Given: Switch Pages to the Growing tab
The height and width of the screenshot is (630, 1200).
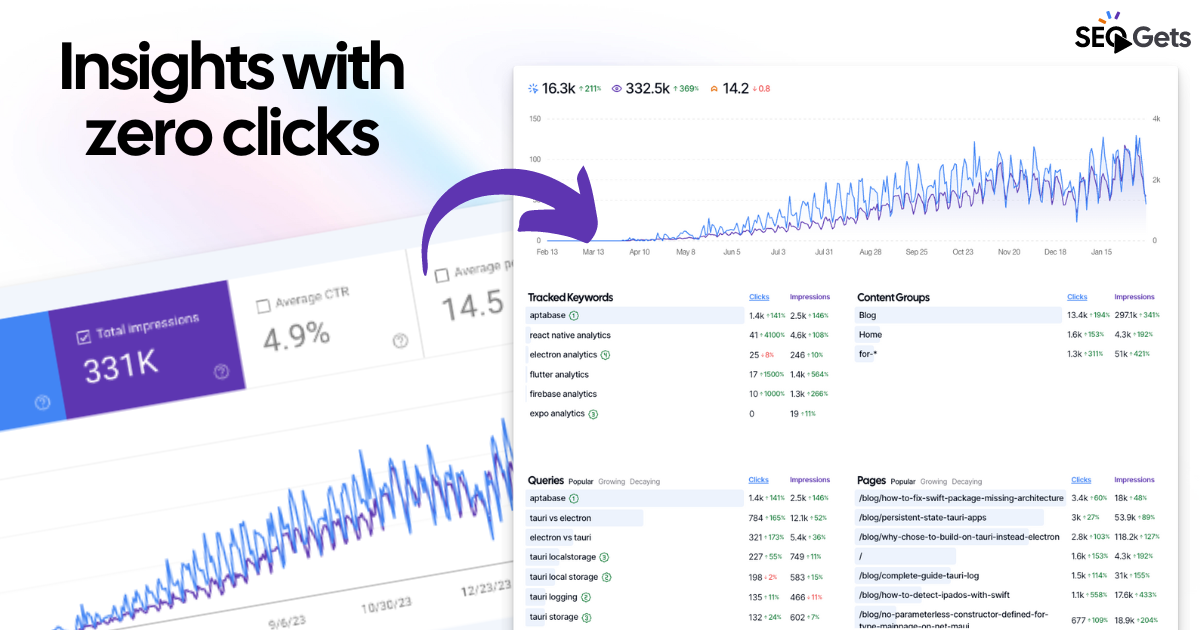Looking at the screenshot, I should [933, 481].
